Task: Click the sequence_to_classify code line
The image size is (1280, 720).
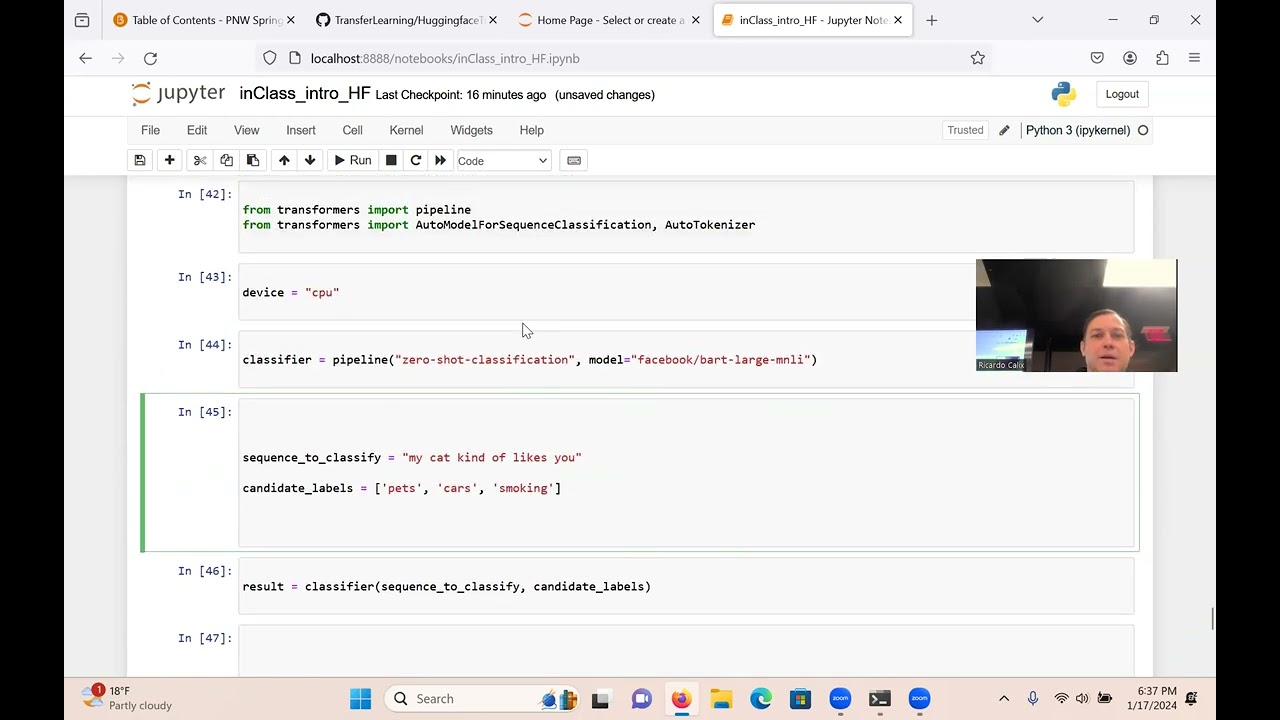Action: [x=412, y=458]
